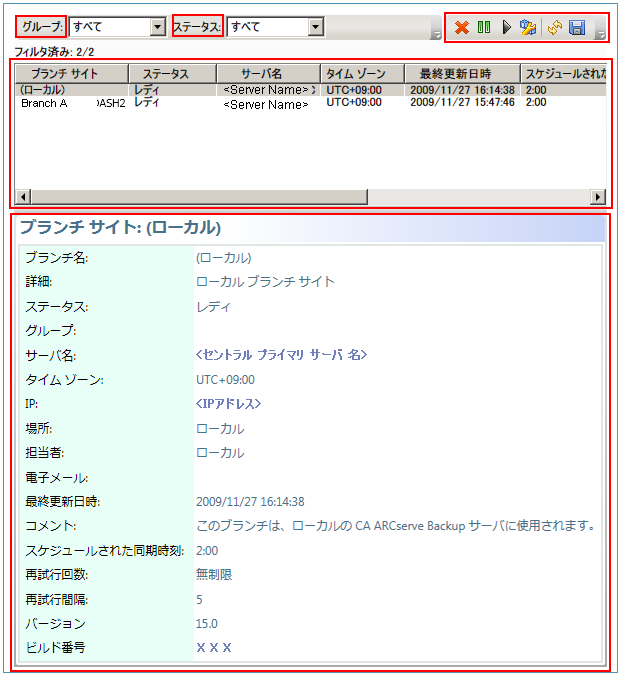Click the build number value X X X
This screenshot has height=679, width=622.
(214, 648)
